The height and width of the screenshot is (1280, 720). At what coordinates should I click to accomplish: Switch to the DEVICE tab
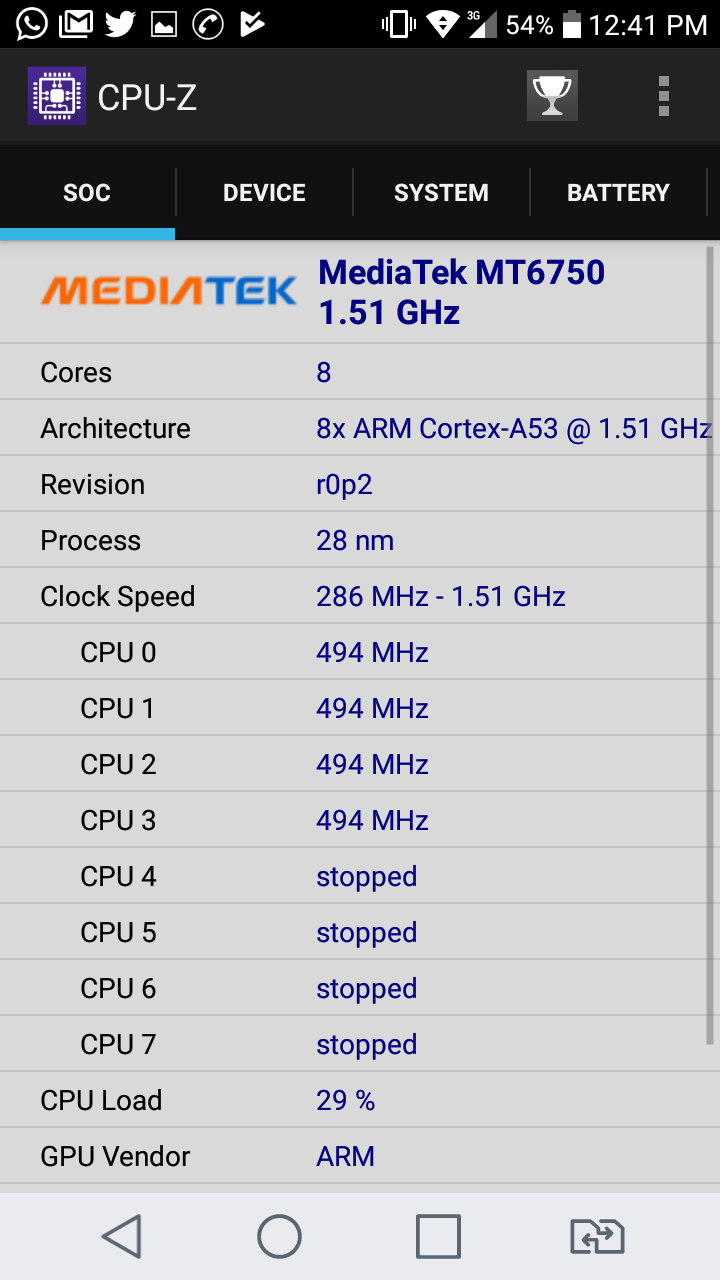(x=264, y=193)
